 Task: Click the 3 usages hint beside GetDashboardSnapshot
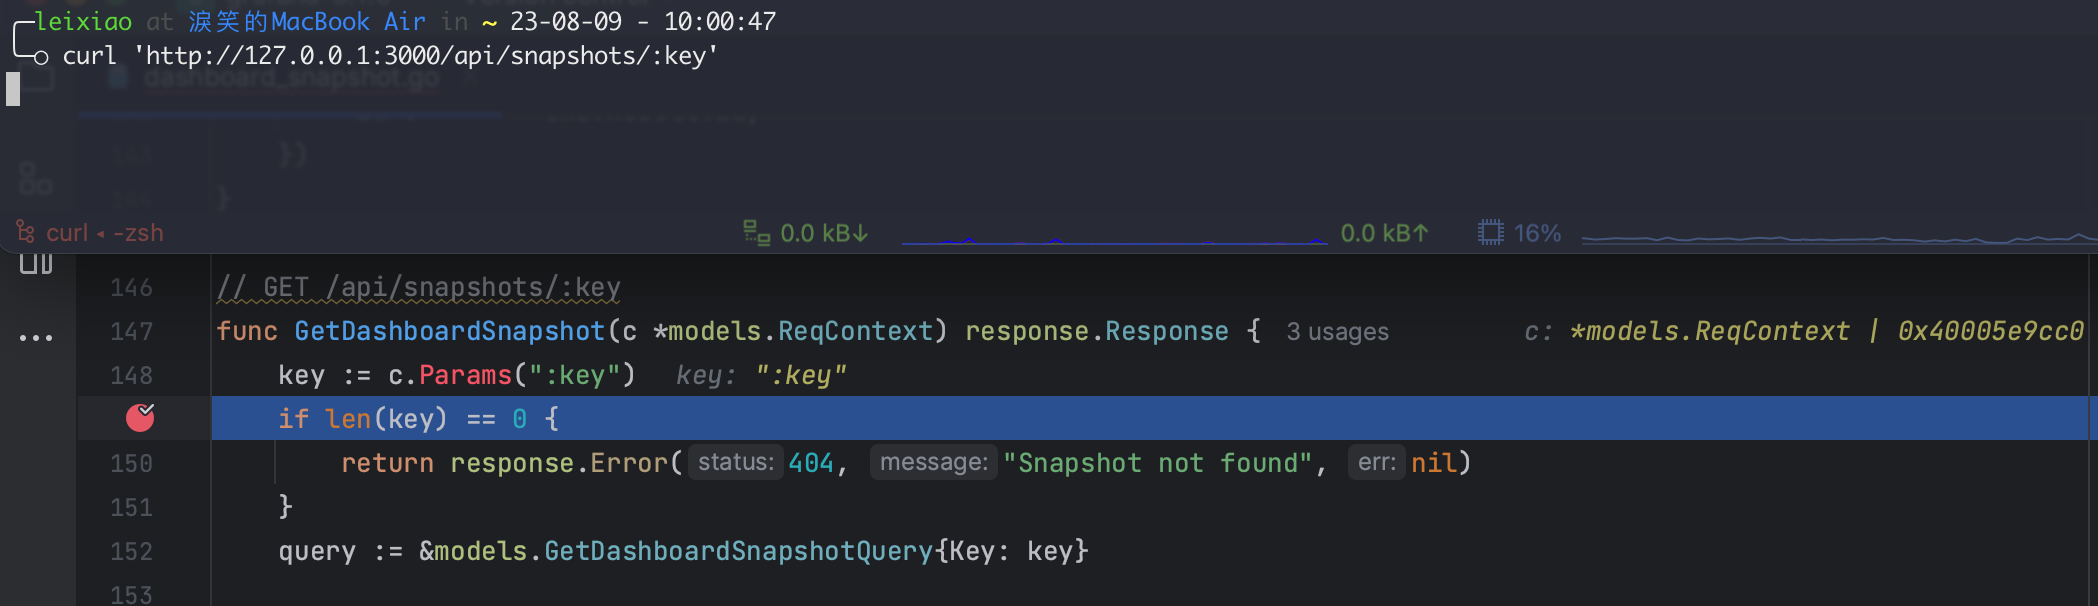click(1337, 331)
